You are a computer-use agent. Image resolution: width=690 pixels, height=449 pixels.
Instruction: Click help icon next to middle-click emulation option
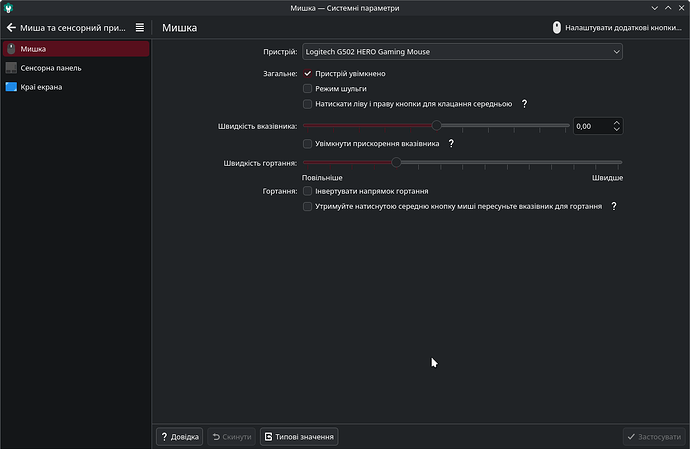click(x=524, y=104)
